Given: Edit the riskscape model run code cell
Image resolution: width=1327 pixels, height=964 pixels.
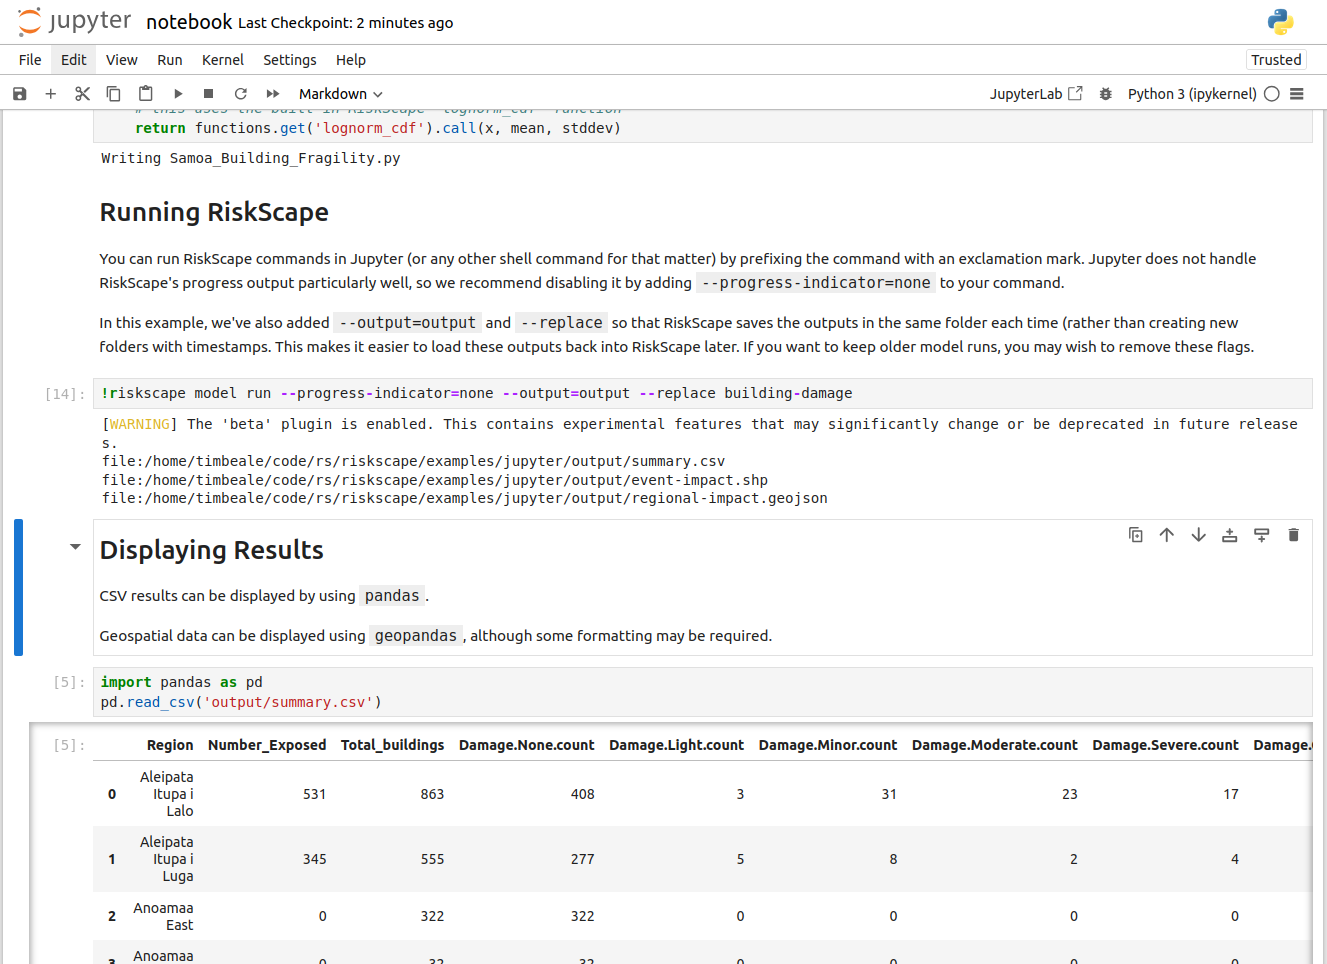Looking at the screenshot, I should [x=702, y=394].
